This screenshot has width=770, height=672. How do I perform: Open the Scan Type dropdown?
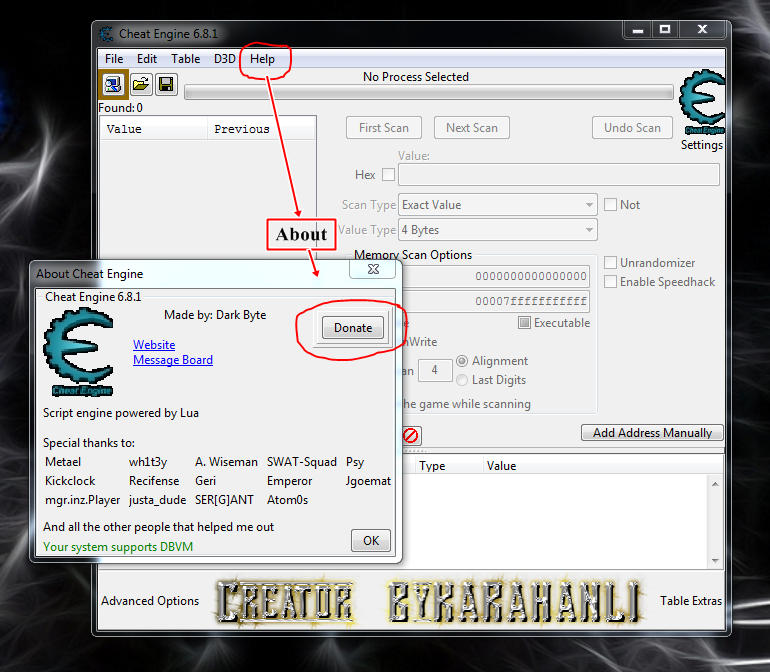(497, 205)
